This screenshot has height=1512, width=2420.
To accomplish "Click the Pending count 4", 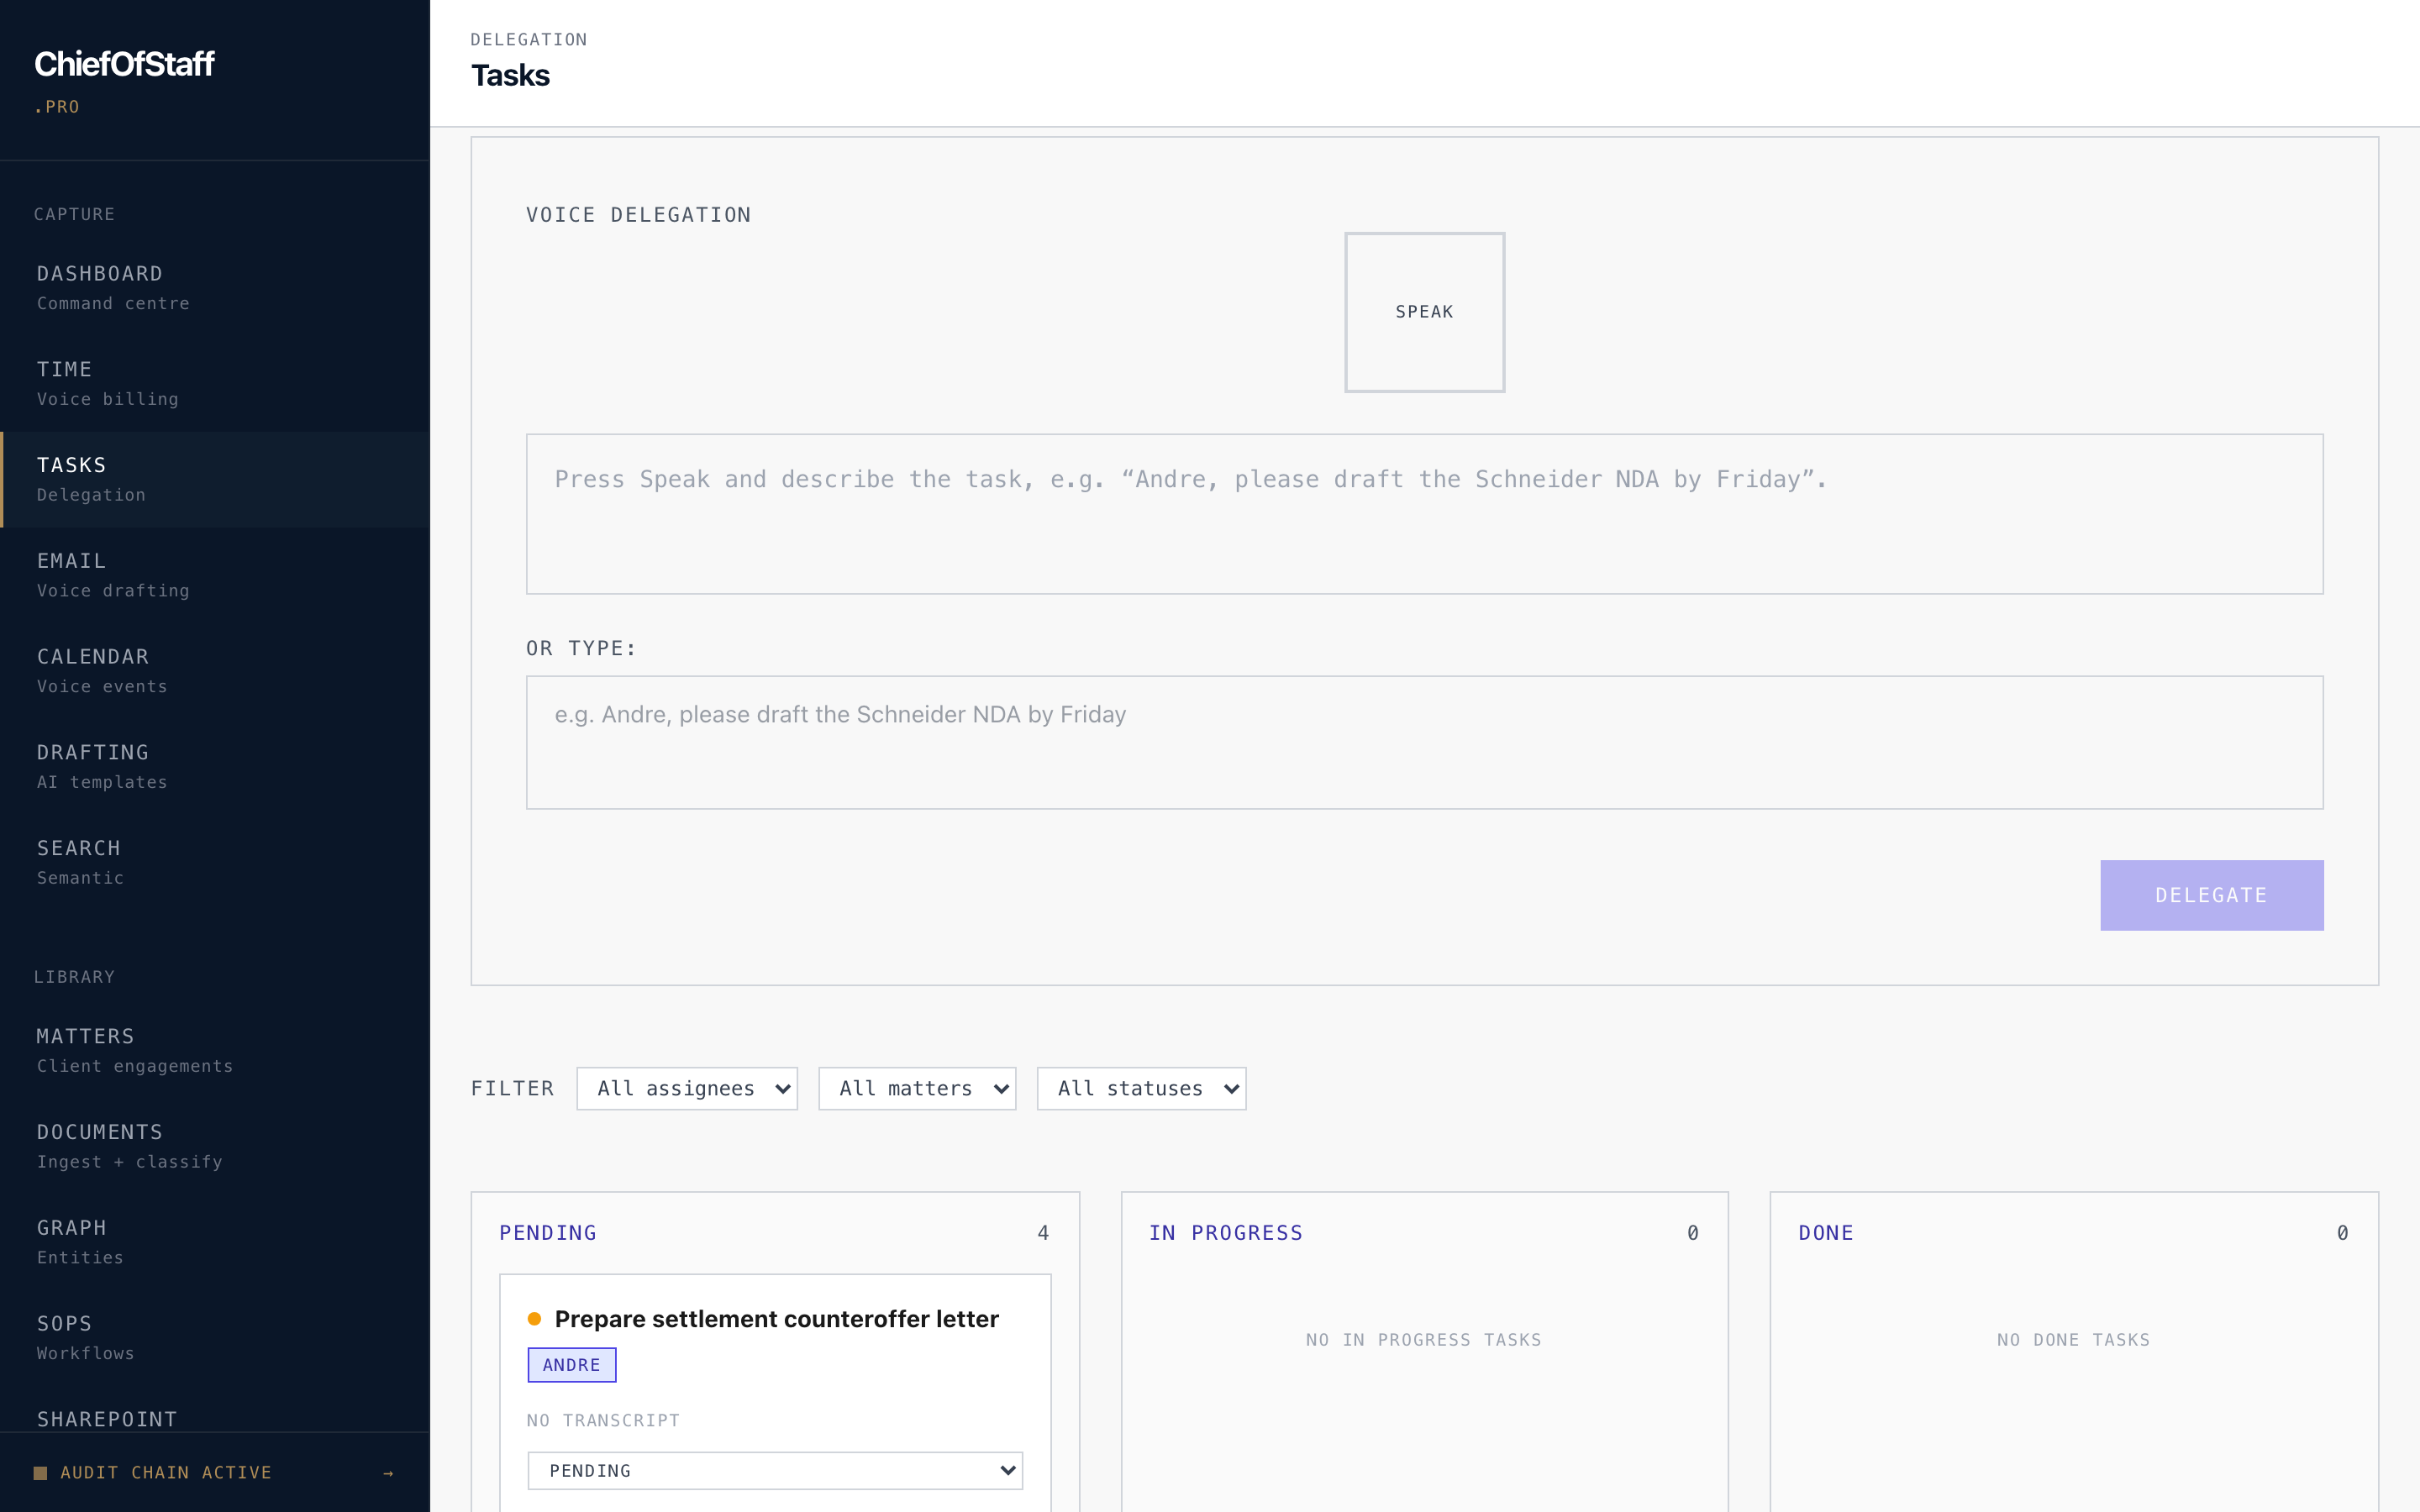I will click(1043, 1233).
